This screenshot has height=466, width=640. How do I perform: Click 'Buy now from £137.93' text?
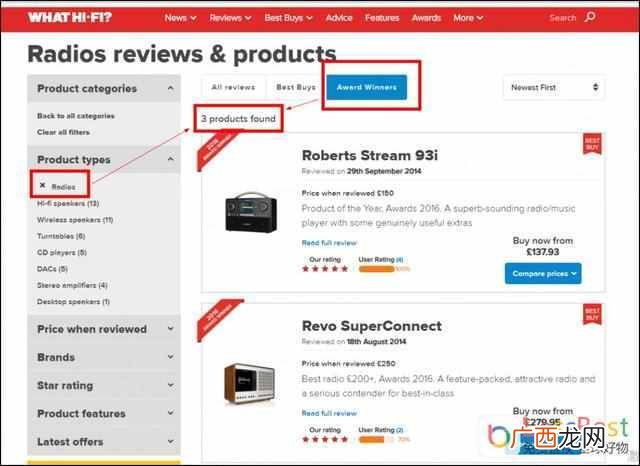point(542,246)
